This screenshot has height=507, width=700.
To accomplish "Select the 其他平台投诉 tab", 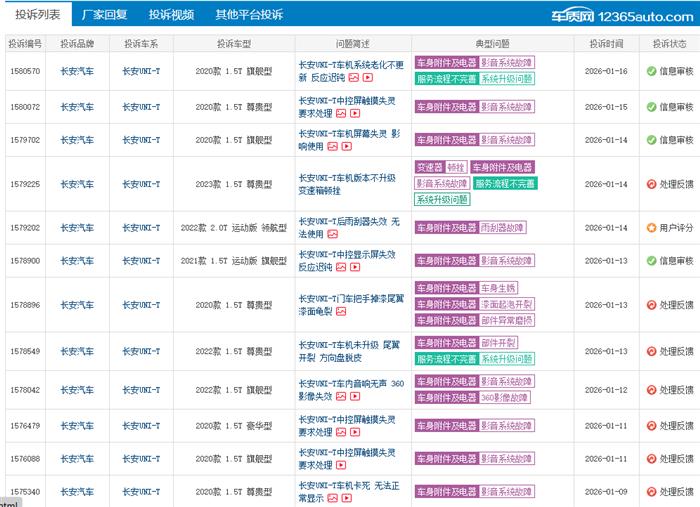I will pos(248,15).
